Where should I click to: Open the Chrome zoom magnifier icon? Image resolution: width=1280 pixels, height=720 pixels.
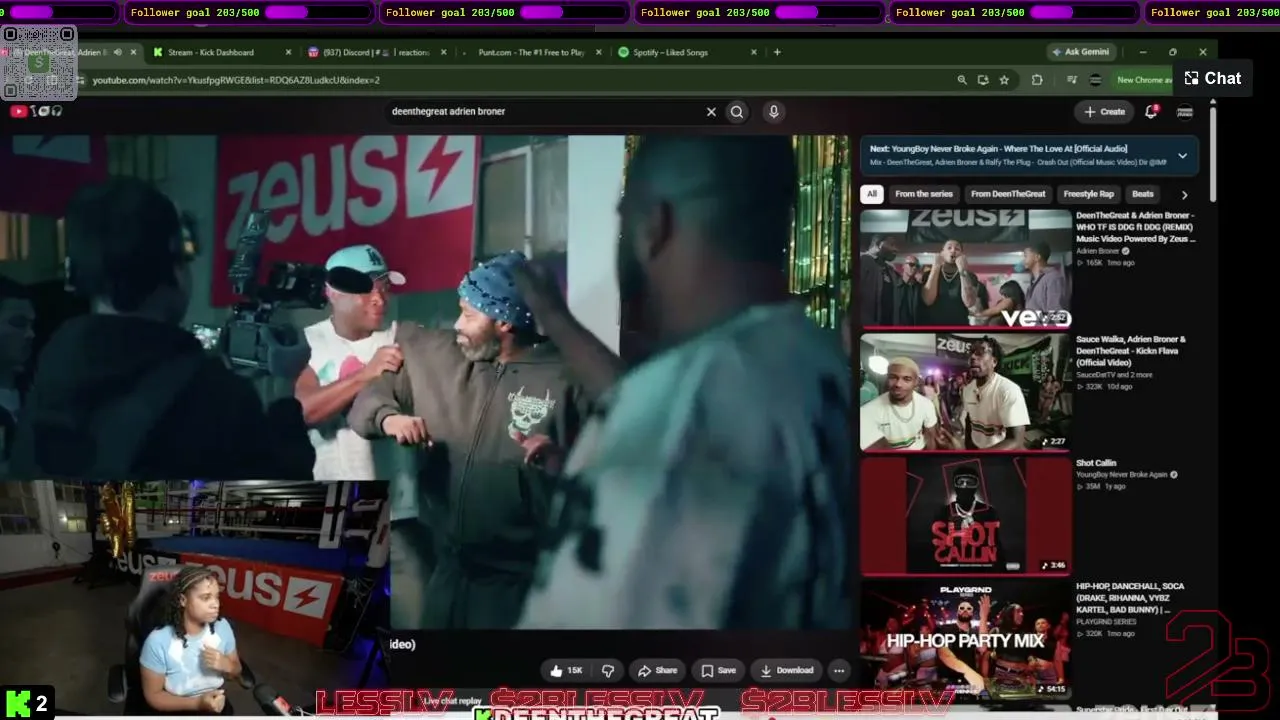click(962, 80)
